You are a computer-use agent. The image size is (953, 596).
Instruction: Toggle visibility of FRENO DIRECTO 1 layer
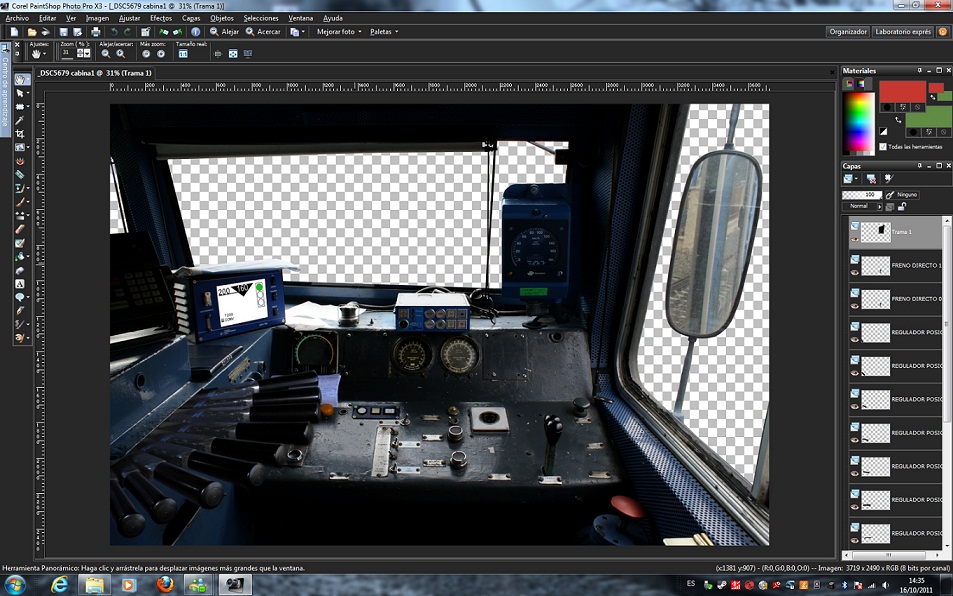pyautogui.click(x=855, y=271)
